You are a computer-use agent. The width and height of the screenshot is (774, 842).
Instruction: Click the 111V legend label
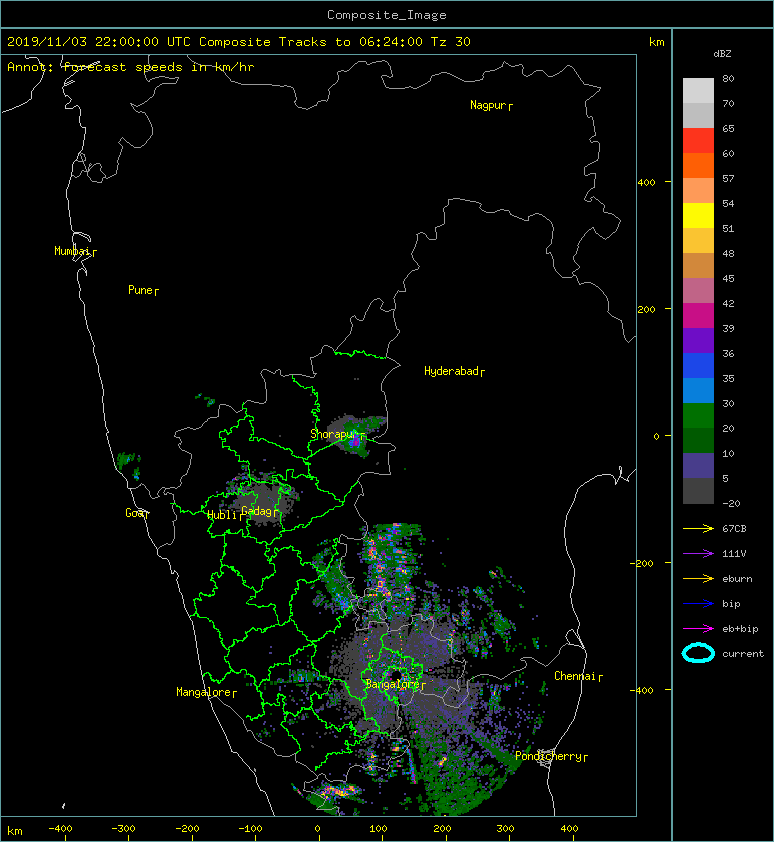(x=734, y=554)
